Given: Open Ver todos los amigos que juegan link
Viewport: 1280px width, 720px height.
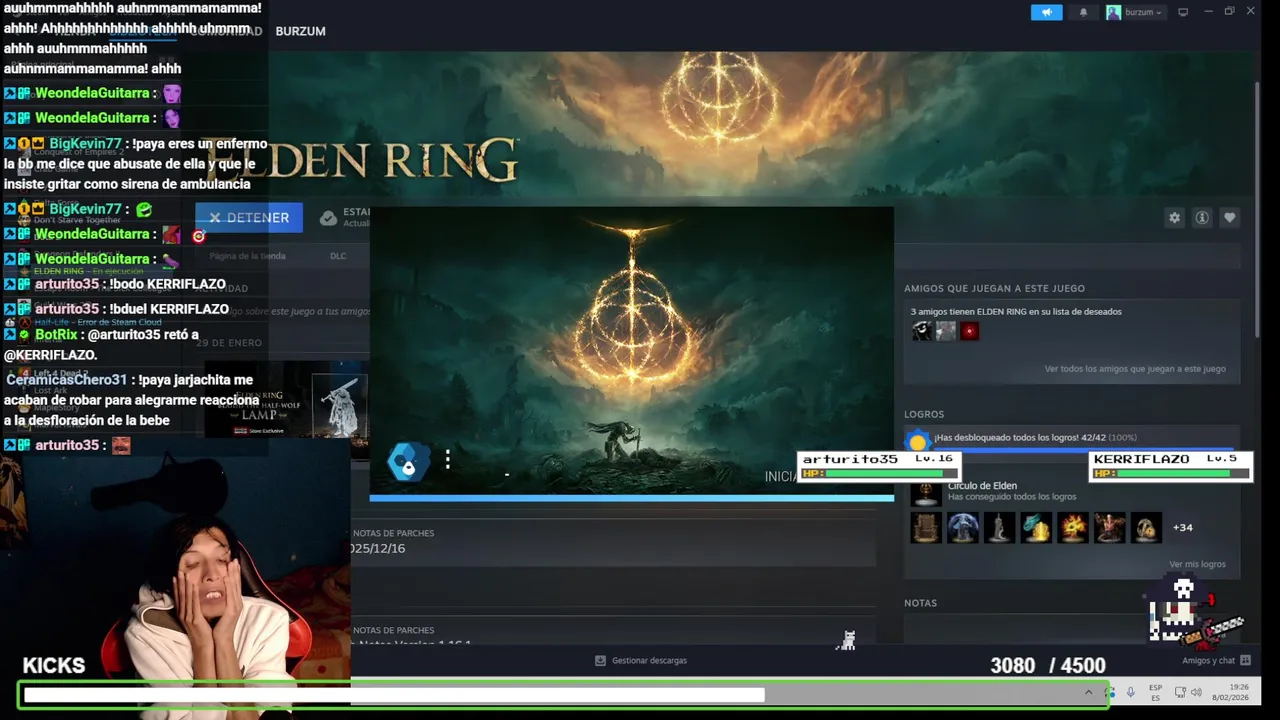Looking at the screenshot, I should [1135, 369].
